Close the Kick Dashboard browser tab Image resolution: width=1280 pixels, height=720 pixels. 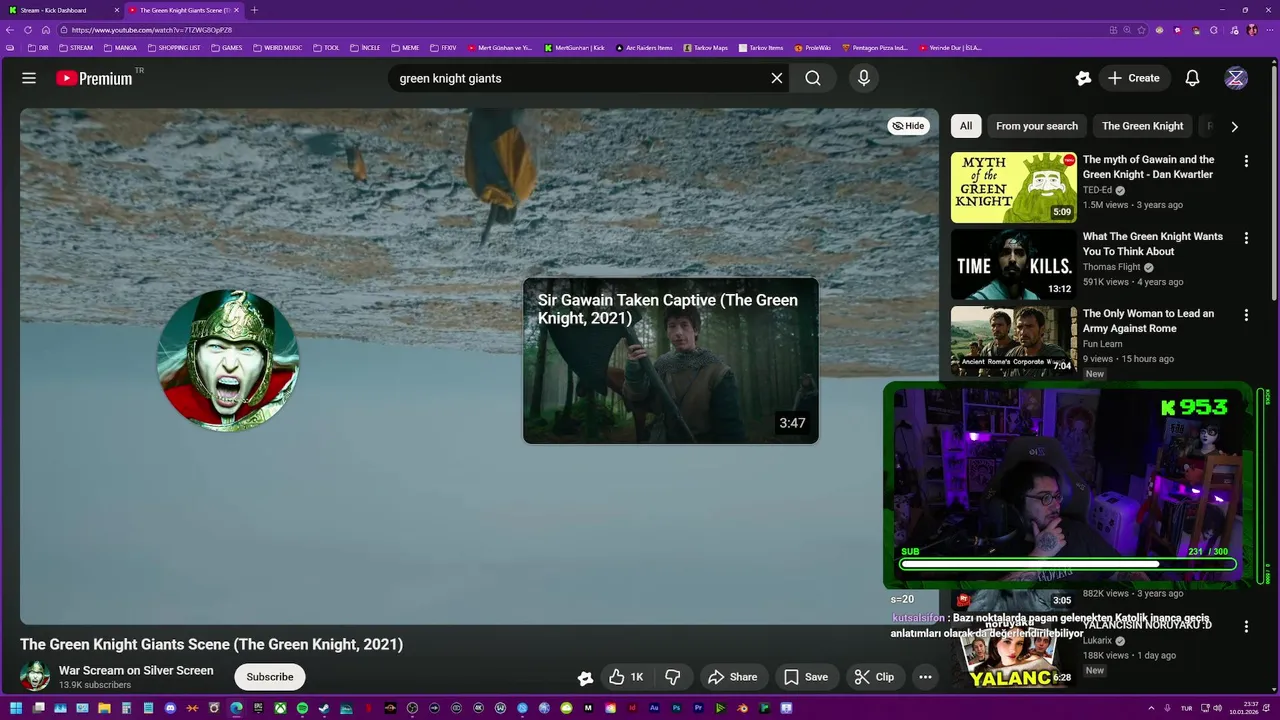point(116,10)
